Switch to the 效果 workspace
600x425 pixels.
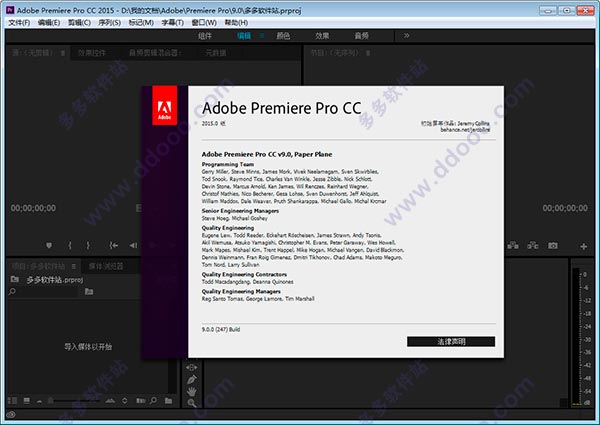[322, 36]
